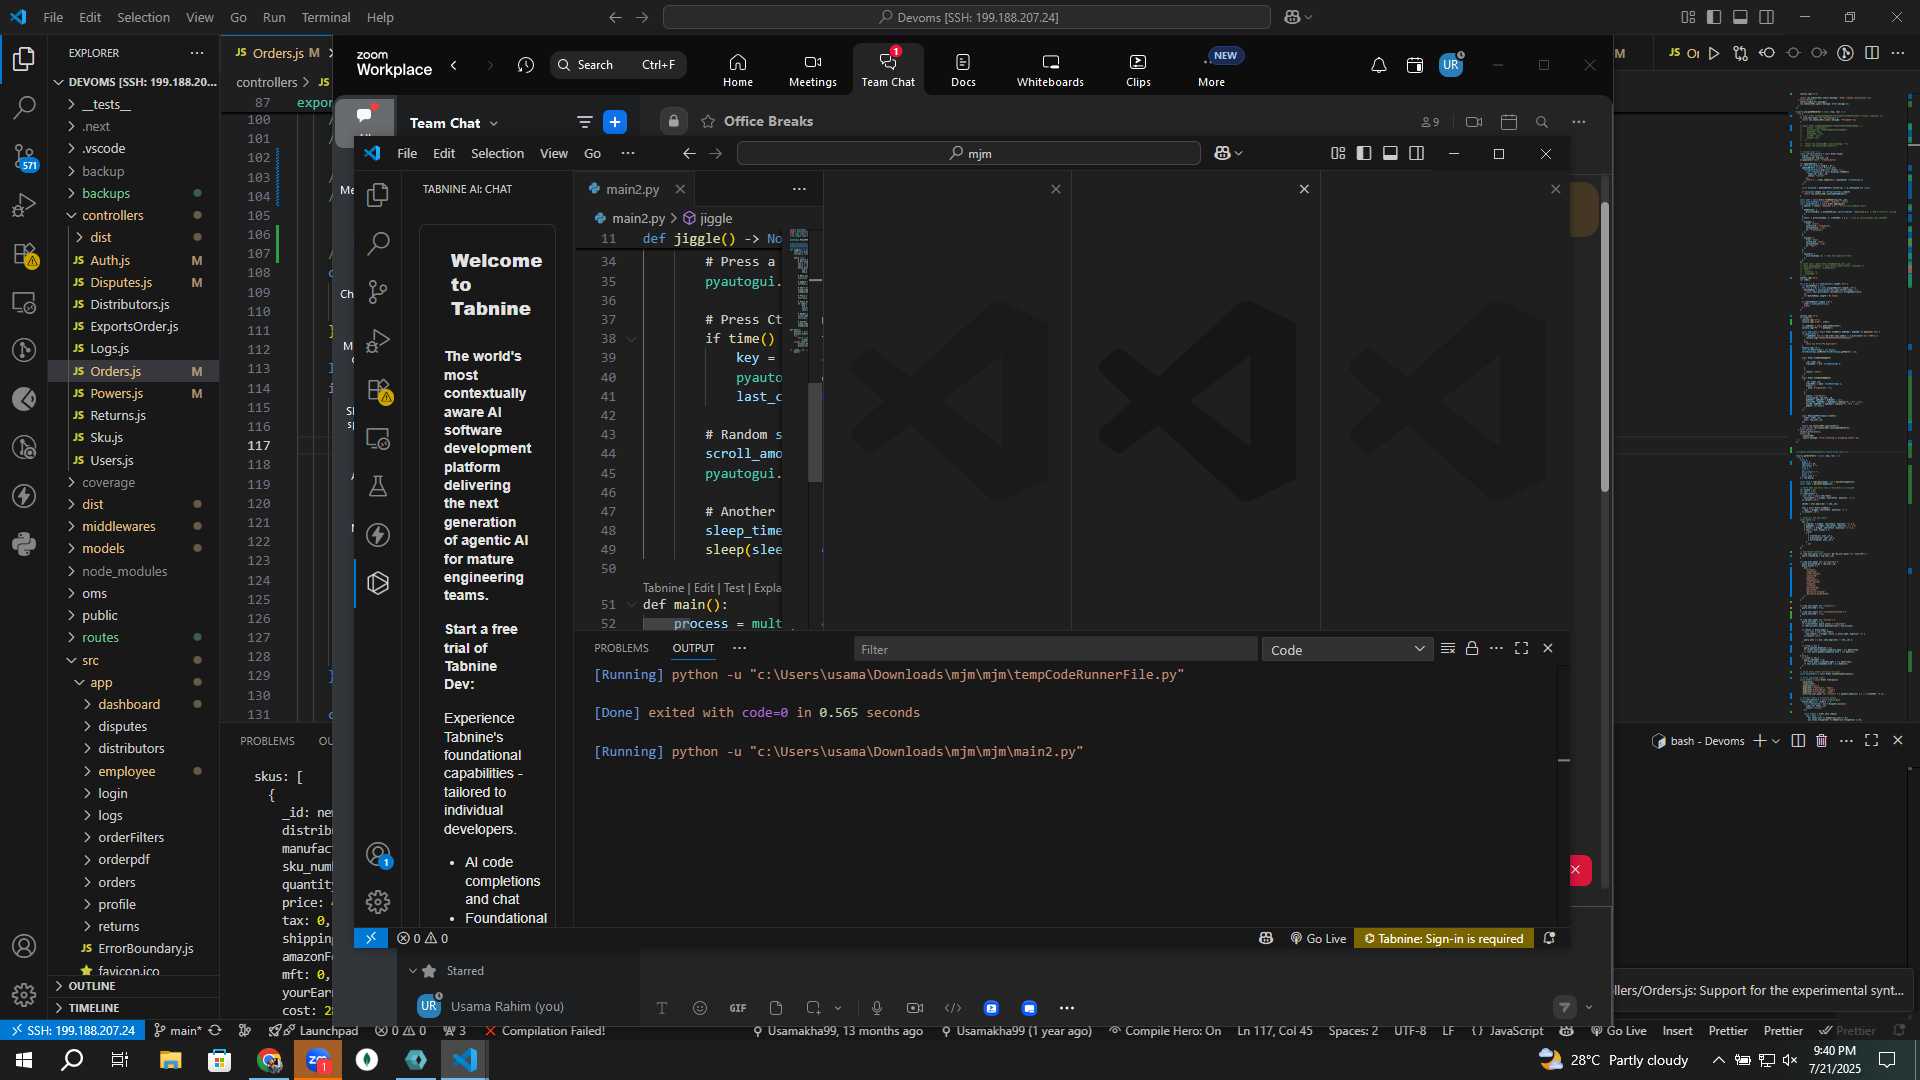Click main* branch in Devoms status bar
Viewport: 1920px width, 1080px height.
click(x=178, y=1031)
